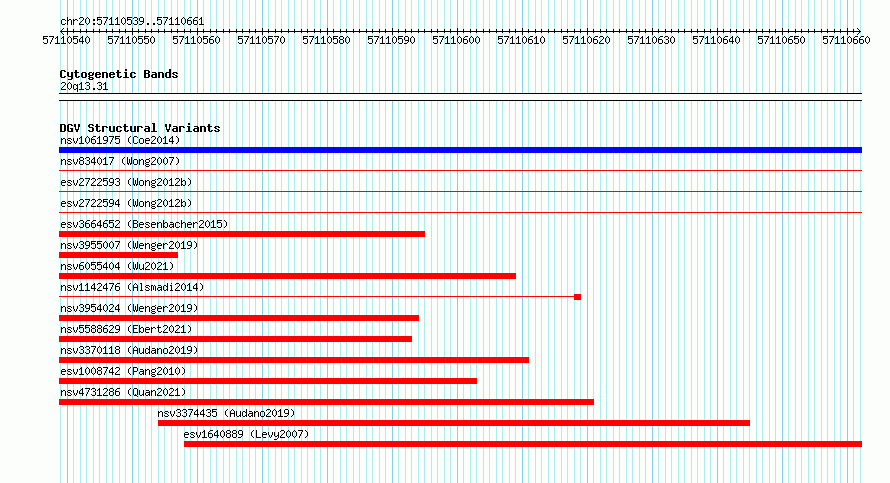The width and height of the screenshot is (890, 483).
Task: Click the nsv3954024 red variant bar
Action: 239,318
